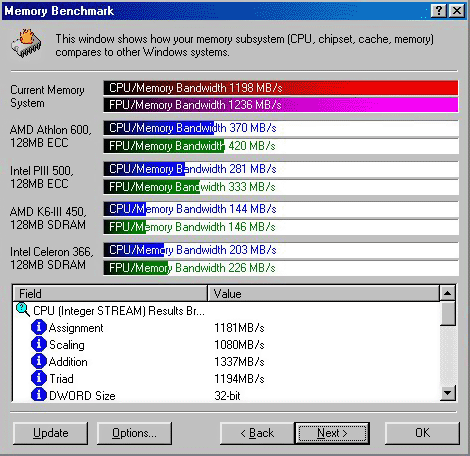Click the 1194MB/s Triad value
The width and height of the screenshot is (470, 456).
pos(239,379)
